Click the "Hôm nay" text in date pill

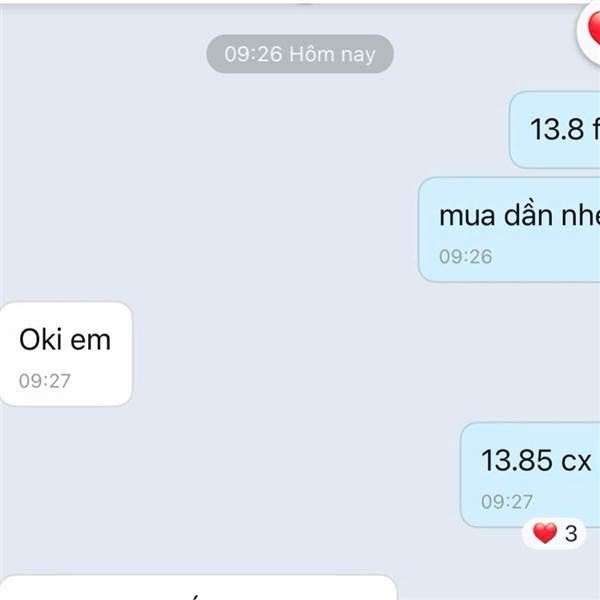332,54
